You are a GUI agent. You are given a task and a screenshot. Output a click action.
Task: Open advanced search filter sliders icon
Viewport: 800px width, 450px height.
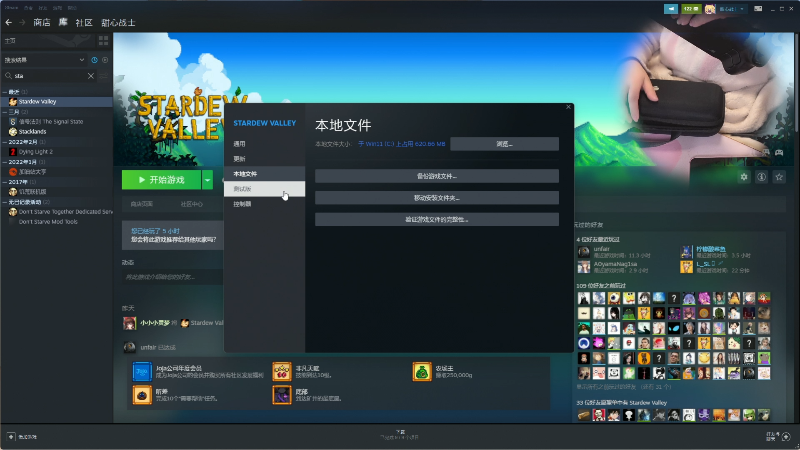pyautogui.click(x=104, y=76)
